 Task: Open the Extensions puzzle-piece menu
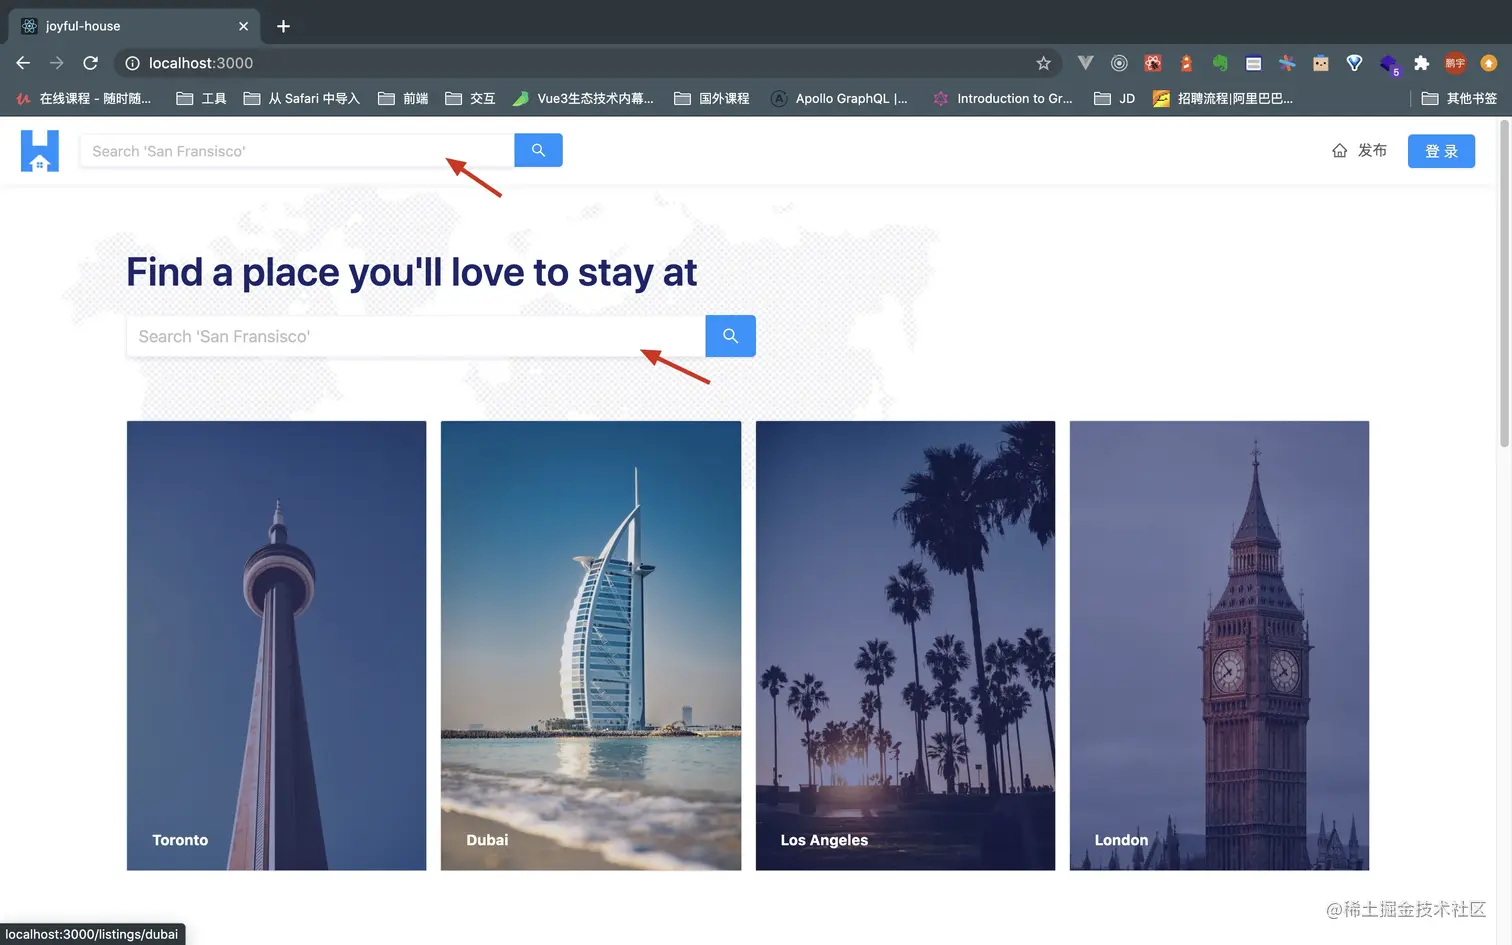[x=1421, y=63]
